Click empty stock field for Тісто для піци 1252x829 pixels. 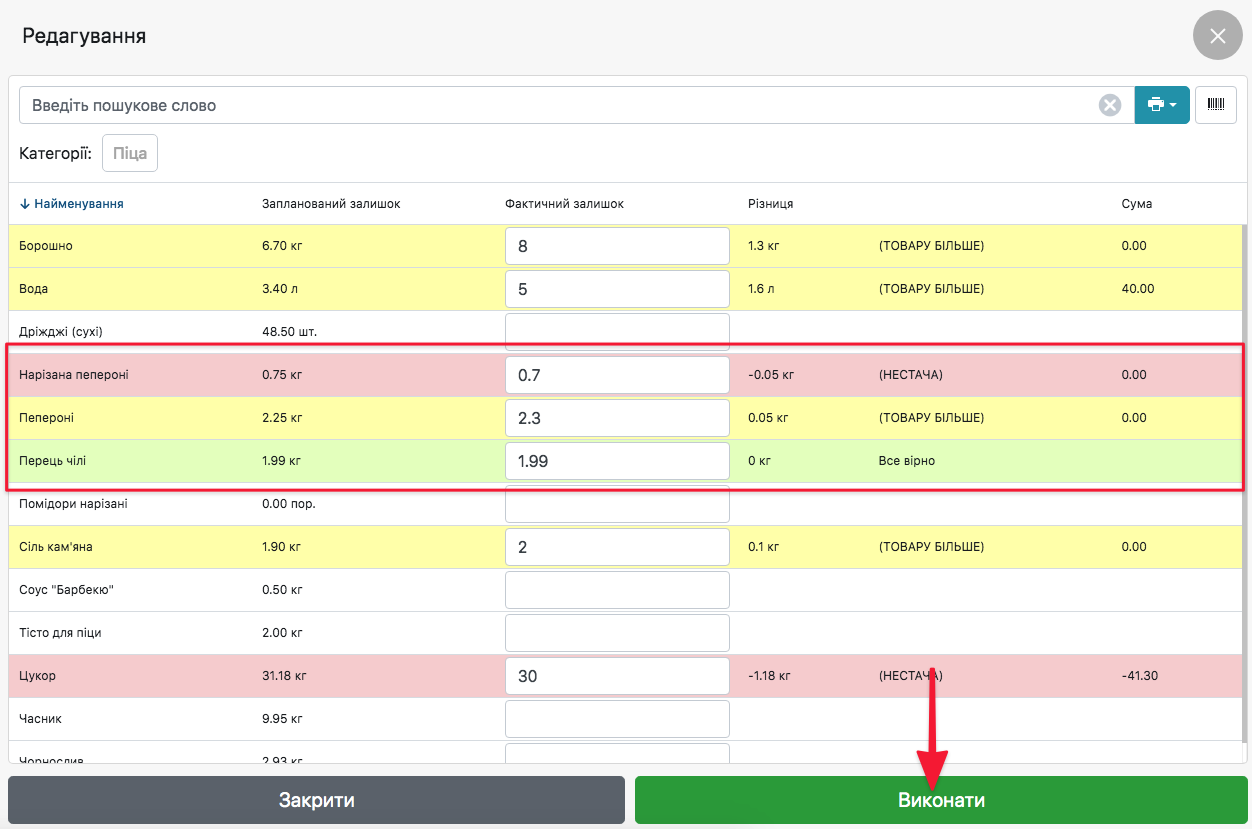coord(617,633)
